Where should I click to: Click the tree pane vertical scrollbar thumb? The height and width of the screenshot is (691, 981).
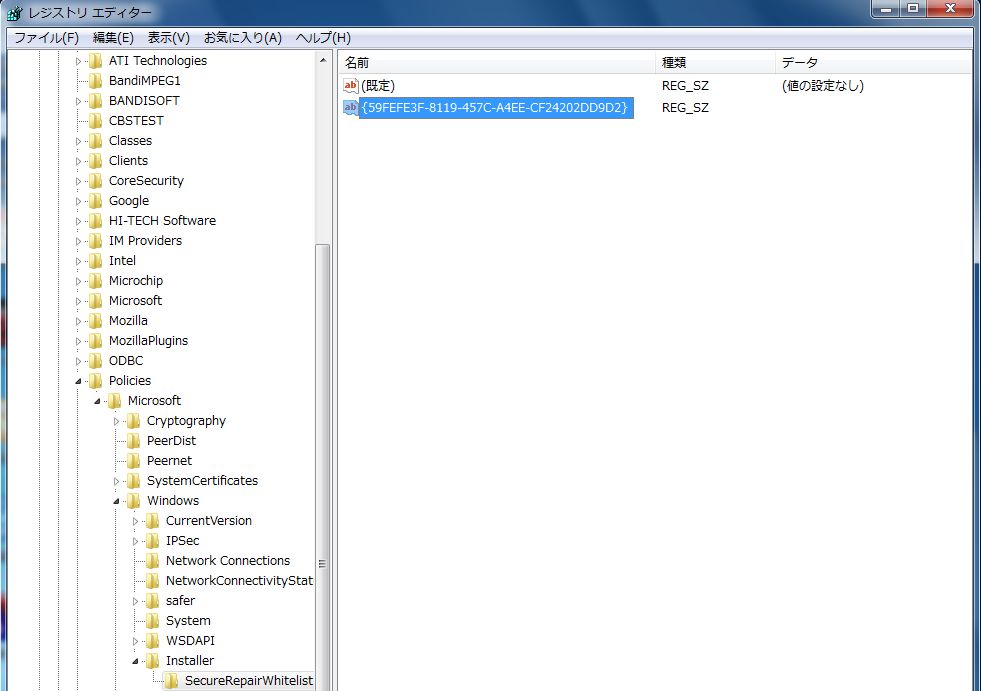click(x=323, y=467)
